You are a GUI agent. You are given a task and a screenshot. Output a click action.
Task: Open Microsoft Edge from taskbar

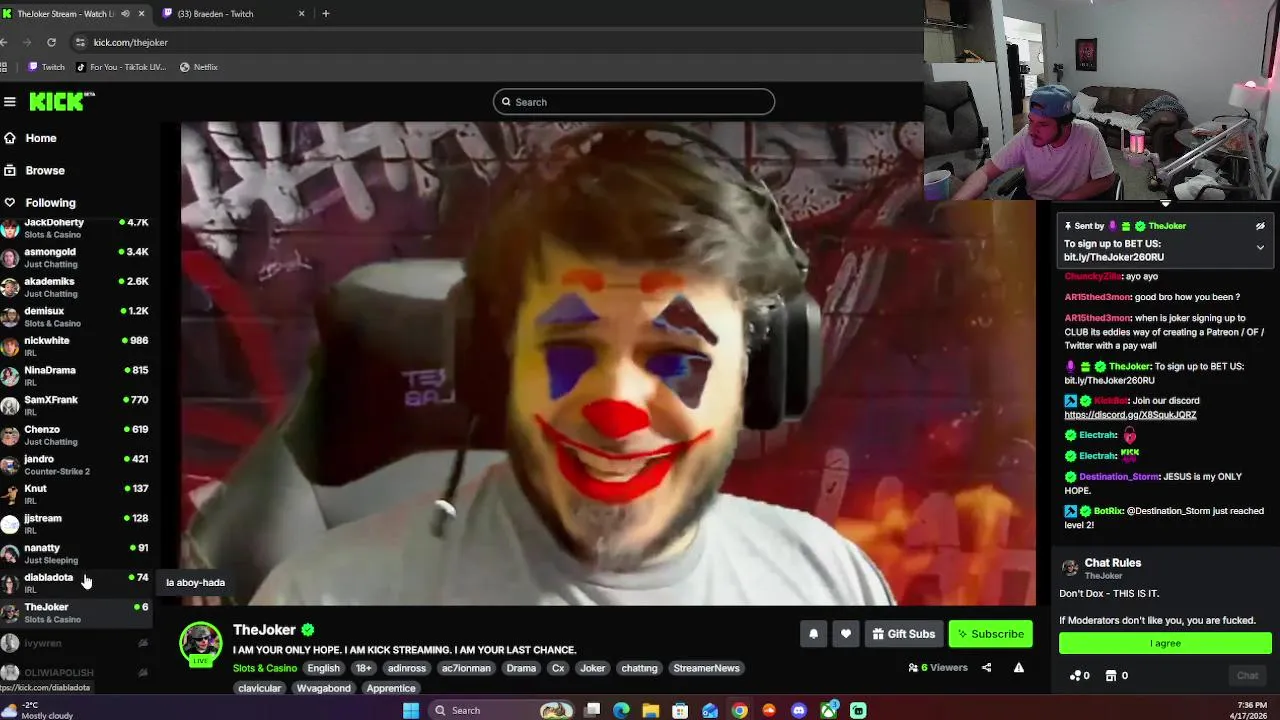[x=621, y=710]
